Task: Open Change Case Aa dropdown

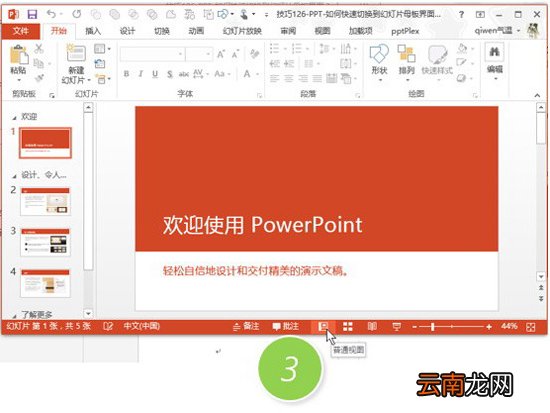Action: pyautogui.click(x=222, y=74)
